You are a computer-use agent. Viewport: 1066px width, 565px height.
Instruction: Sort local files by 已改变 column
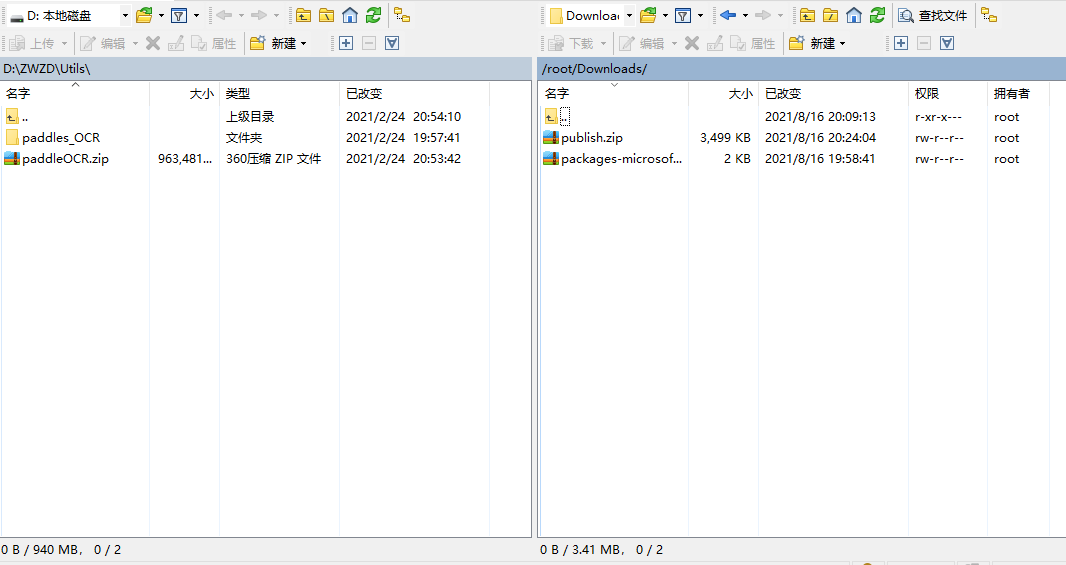414,93
